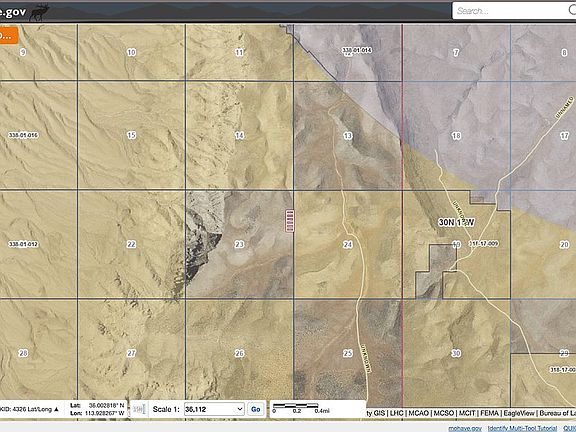Image resolution: width=576 pixels, height=432 pixels.
Task: Click section number 20 label
Action: (x=565, y=244)
